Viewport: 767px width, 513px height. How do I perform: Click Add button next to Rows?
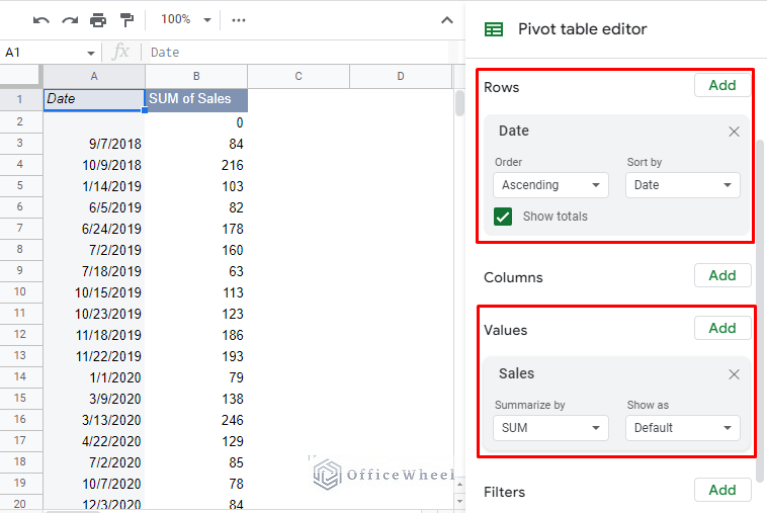point(722,85)
